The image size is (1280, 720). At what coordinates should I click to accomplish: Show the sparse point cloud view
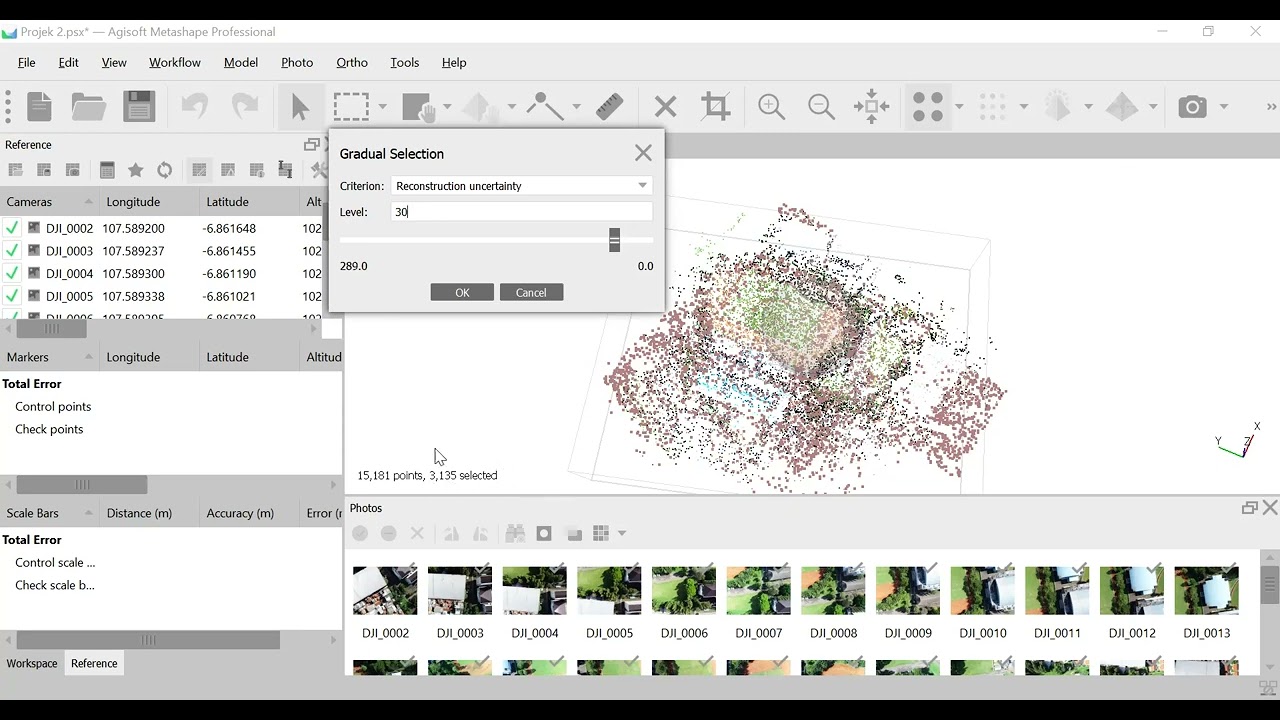tap(929, 107)
